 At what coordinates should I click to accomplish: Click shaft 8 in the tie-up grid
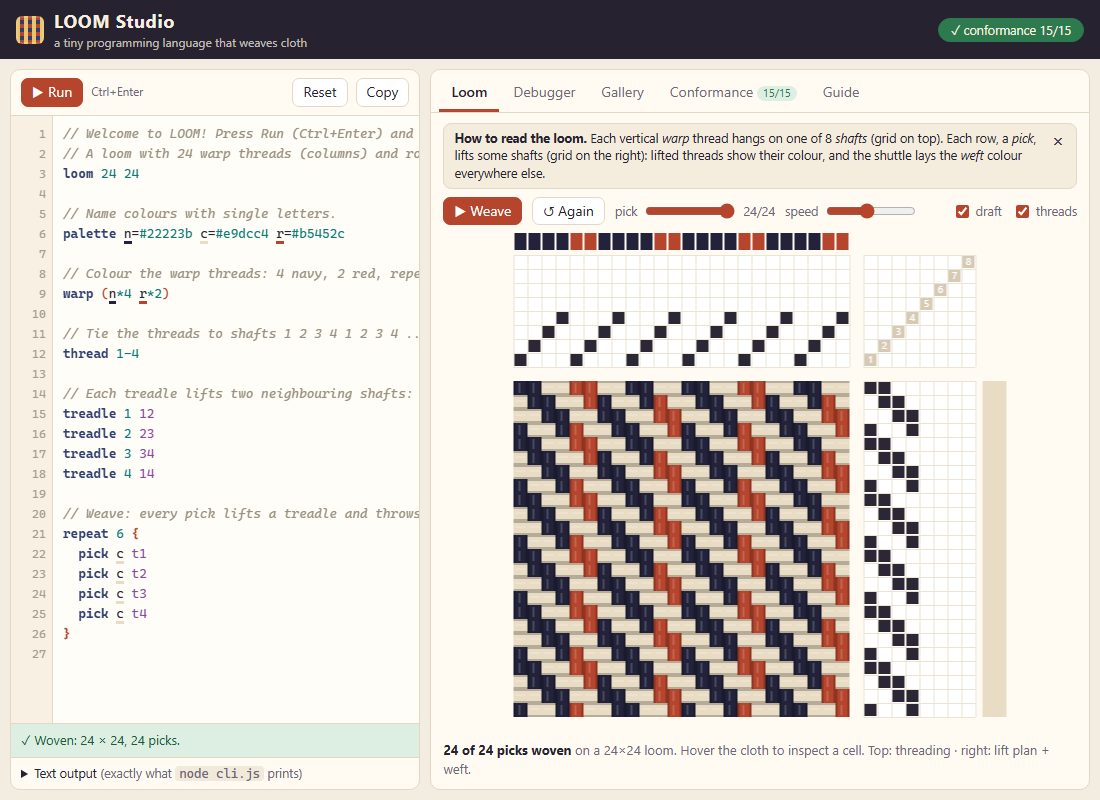coord(968,262)
